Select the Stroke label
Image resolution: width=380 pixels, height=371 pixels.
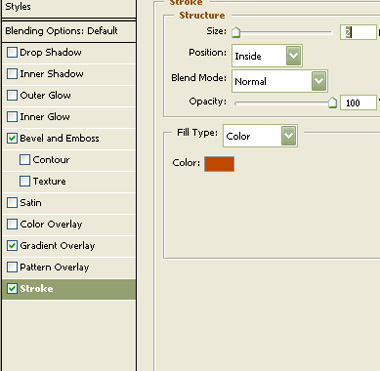(x=36, y=289)
